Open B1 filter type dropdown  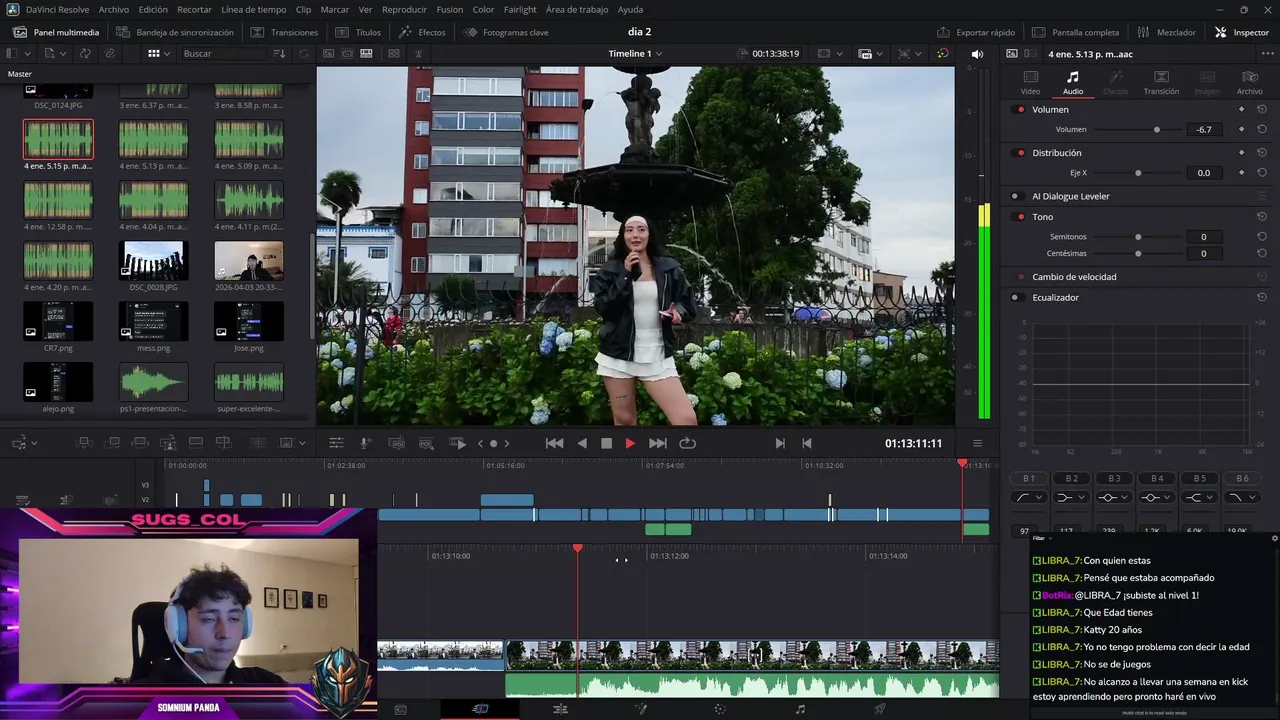[1029, 497]
